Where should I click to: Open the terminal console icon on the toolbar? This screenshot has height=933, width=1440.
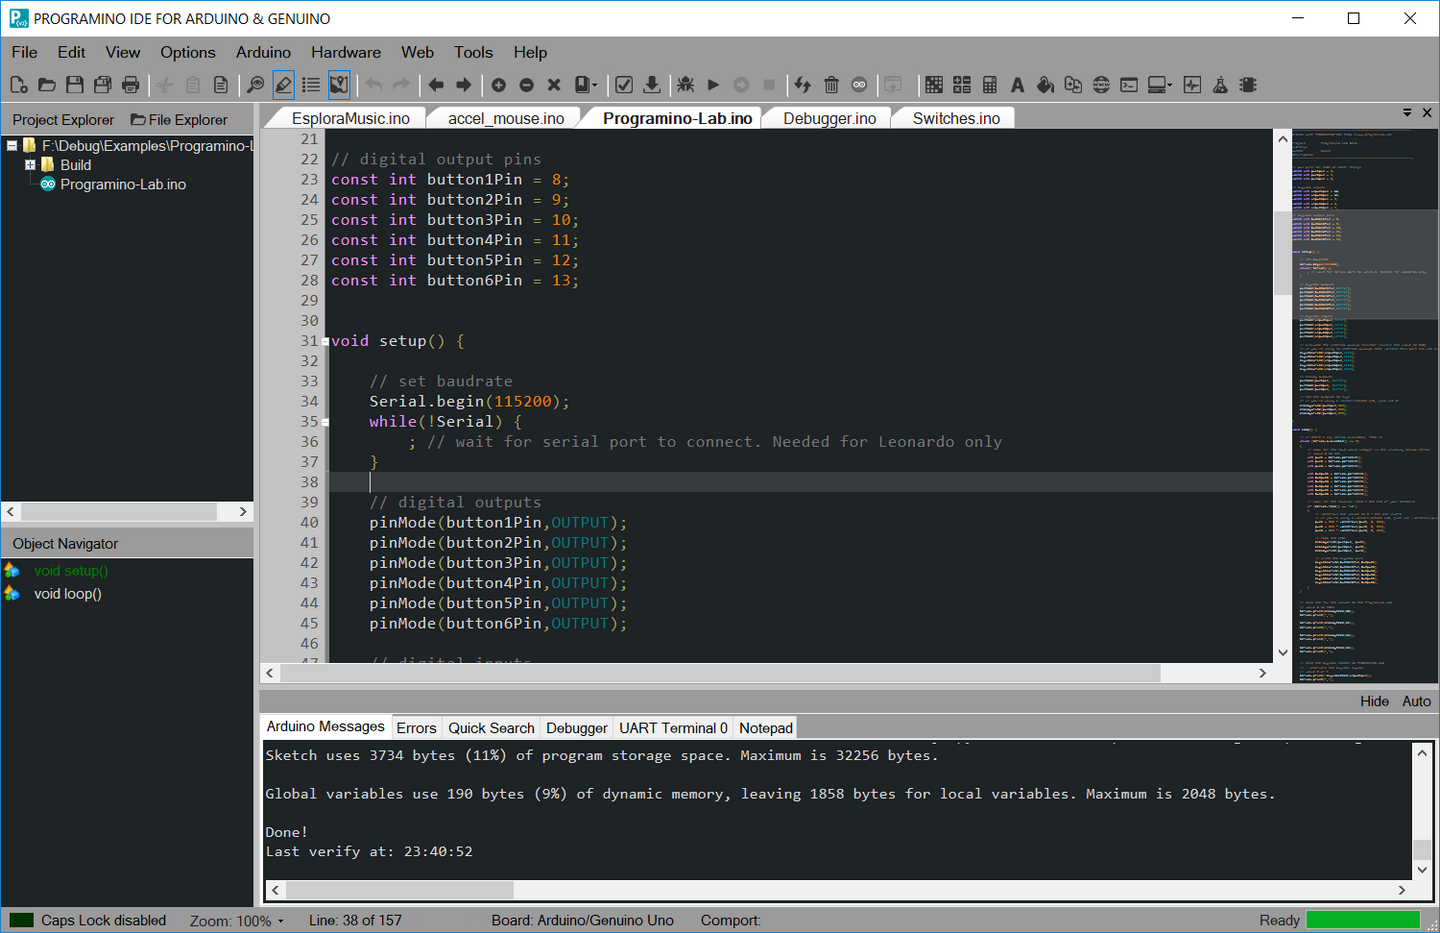tap(1128, 85)
